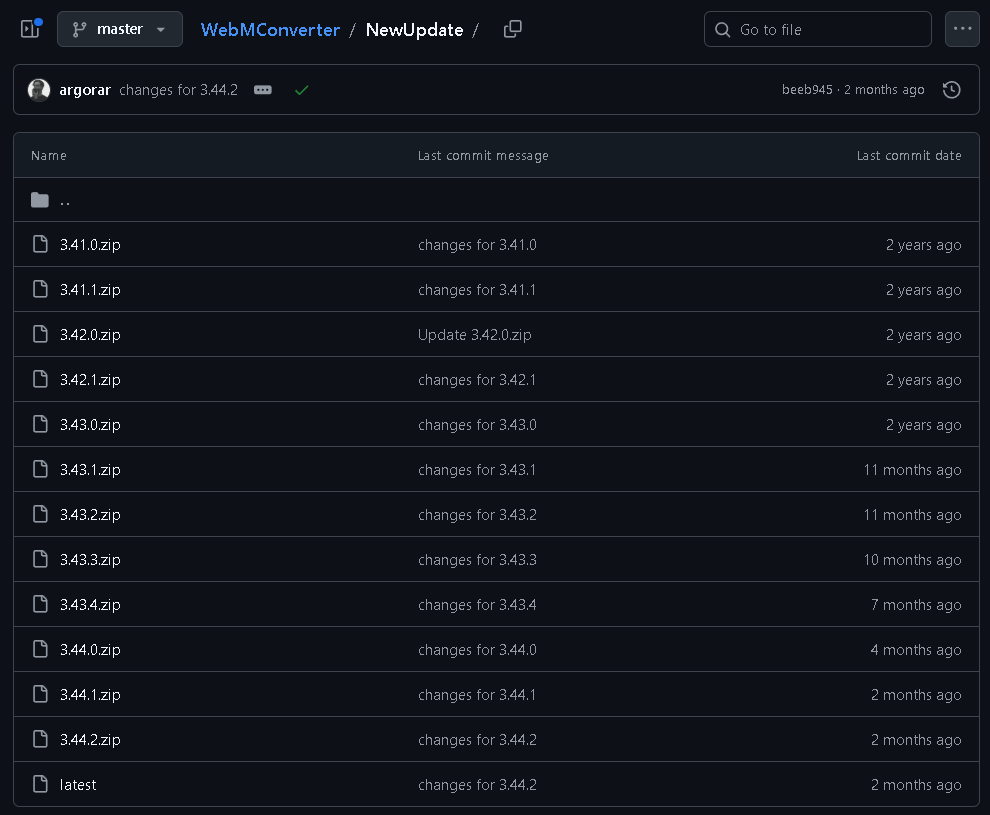Click file icon for latest
The image size is (990, 815).
[40, 784]
